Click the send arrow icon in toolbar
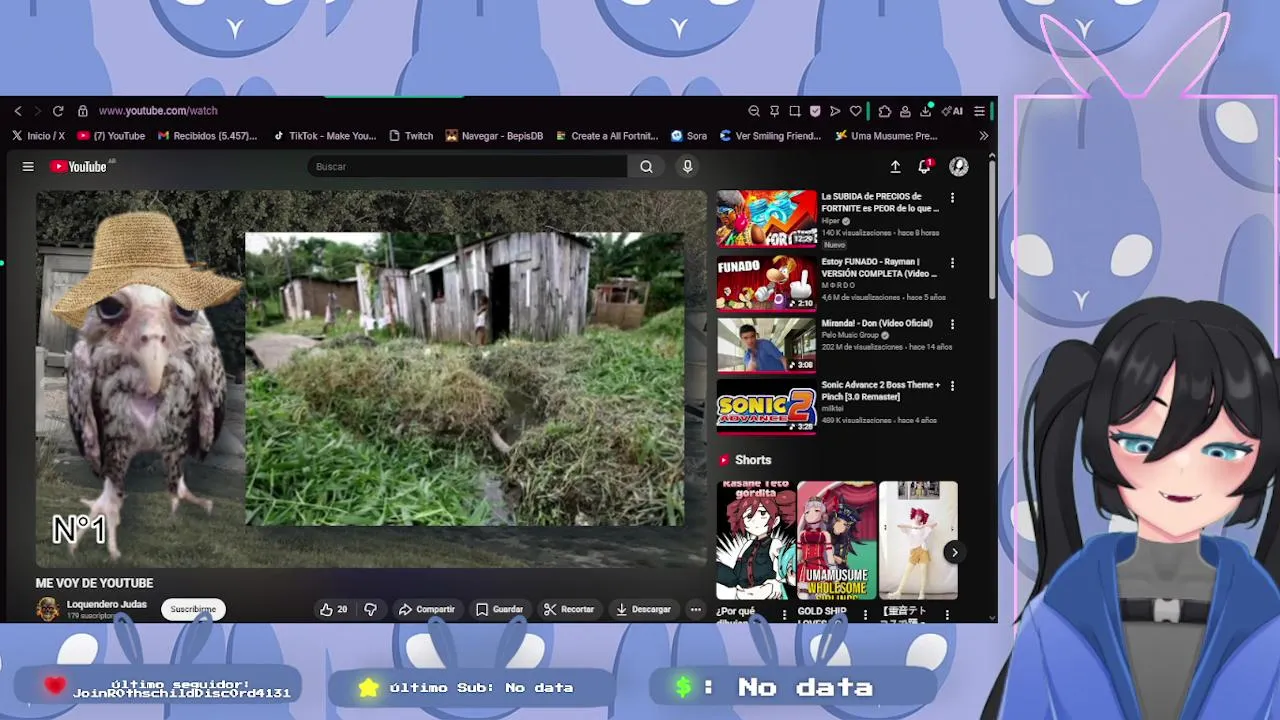This screenshot has width=1280, height=720. tap(835, 111)
